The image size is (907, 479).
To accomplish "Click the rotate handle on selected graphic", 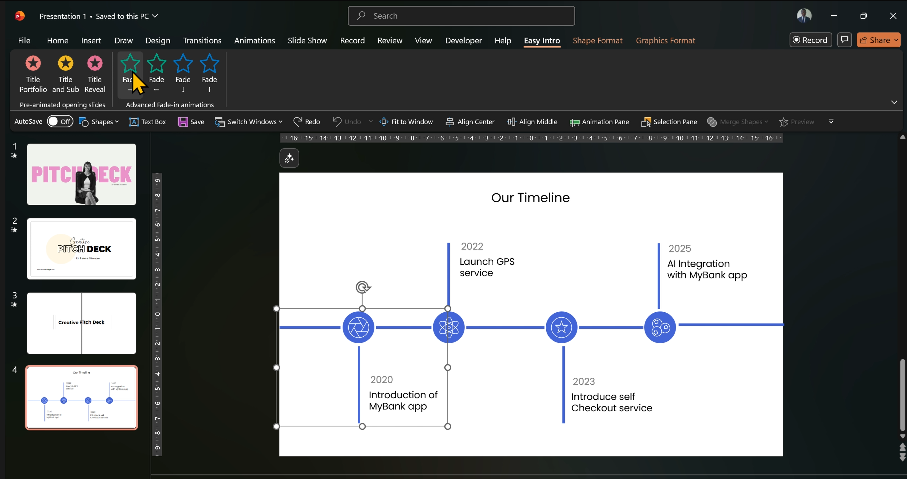I will pos(363,288).
